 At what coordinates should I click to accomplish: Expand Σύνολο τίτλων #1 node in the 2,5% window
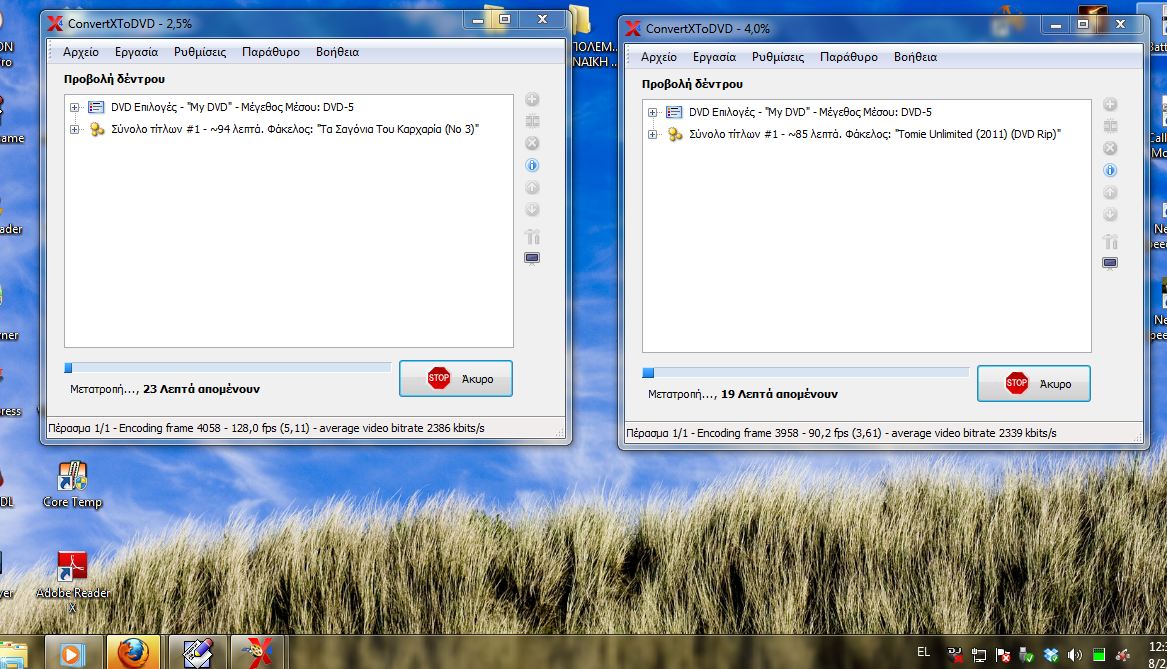[x=74, y=129]
